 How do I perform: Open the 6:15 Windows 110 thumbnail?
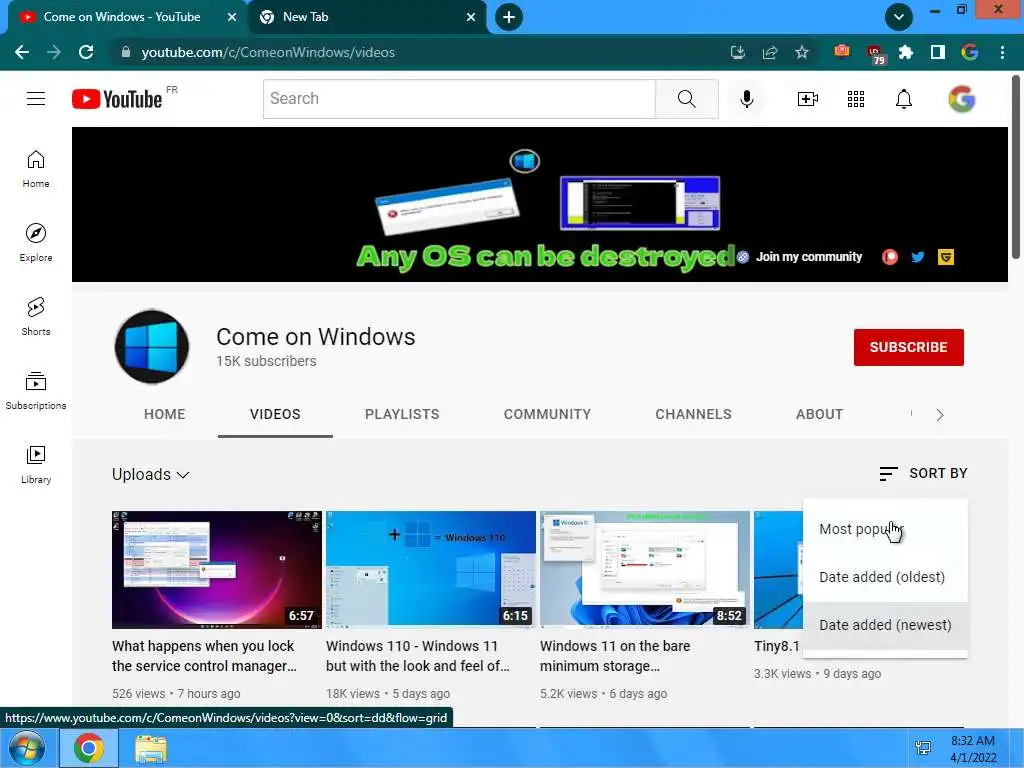[x=431, y=569]
